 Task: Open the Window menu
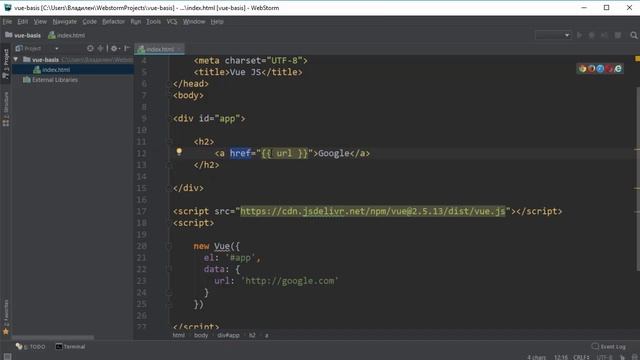point(194,22)
